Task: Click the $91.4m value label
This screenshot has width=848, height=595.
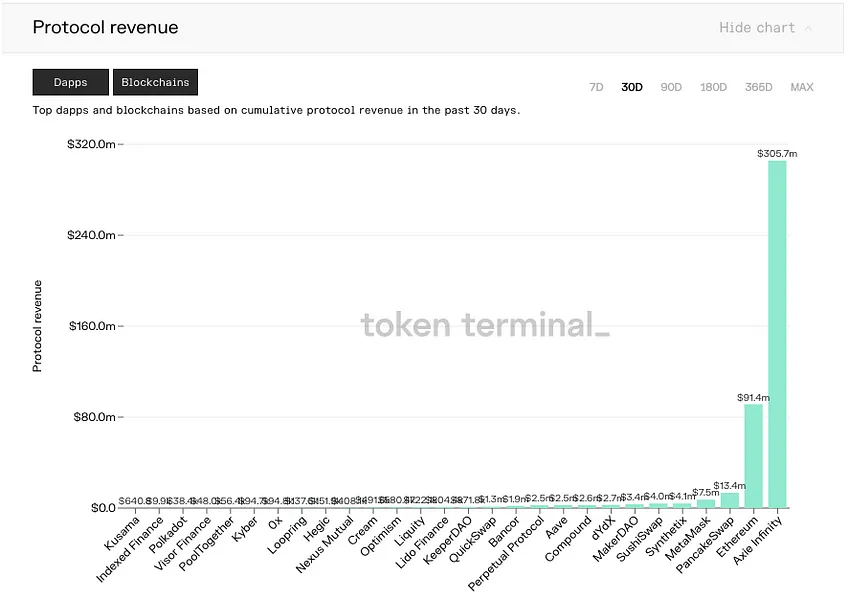Action: tap(753, 398)
